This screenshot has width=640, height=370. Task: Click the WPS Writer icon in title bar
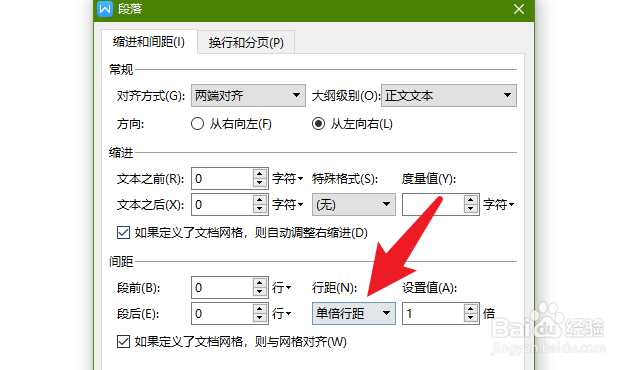[105, 9]
